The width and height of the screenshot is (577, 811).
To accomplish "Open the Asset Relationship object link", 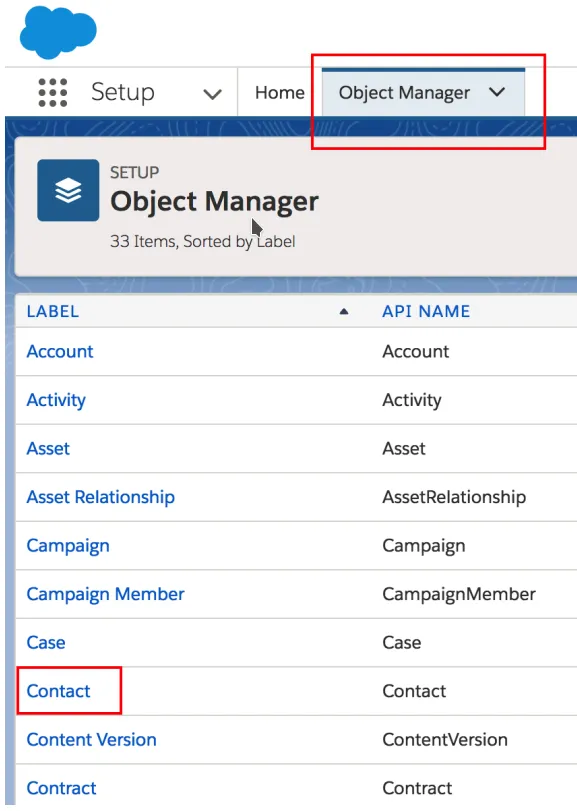I will pos(101,497).
